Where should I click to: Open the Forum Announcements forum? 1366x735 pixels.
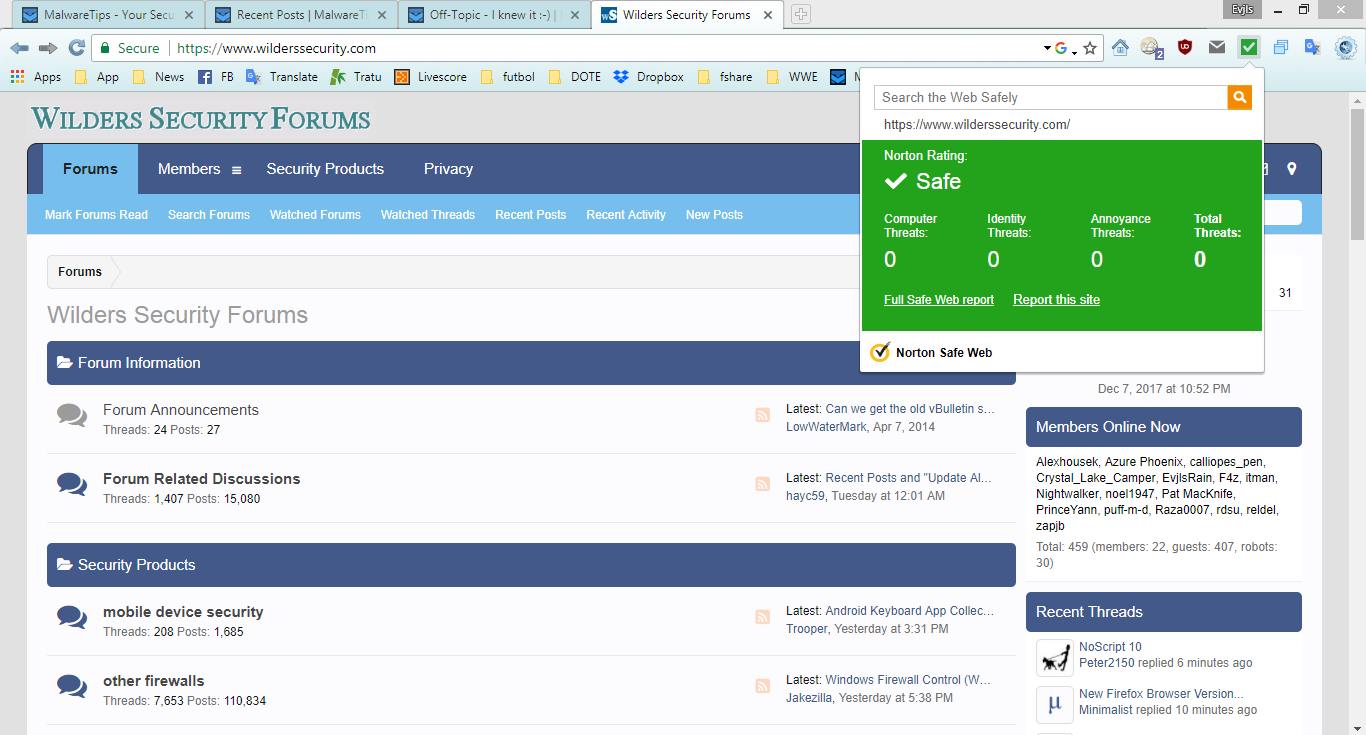181,410
